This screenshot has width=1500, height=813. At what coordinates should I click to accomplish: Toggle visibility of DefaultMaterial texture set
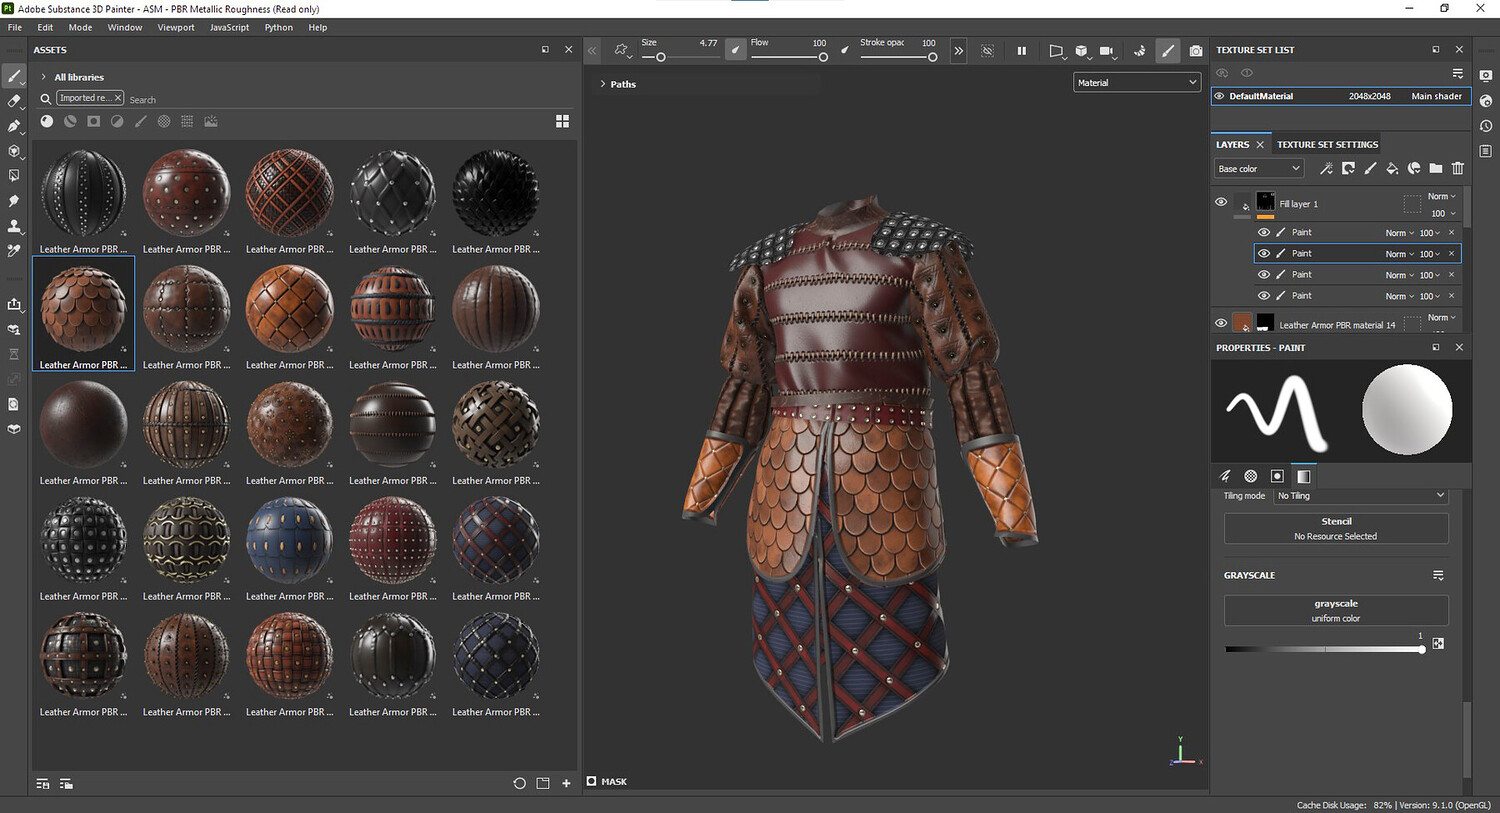pyautogui.click(x=1219, y=96)
